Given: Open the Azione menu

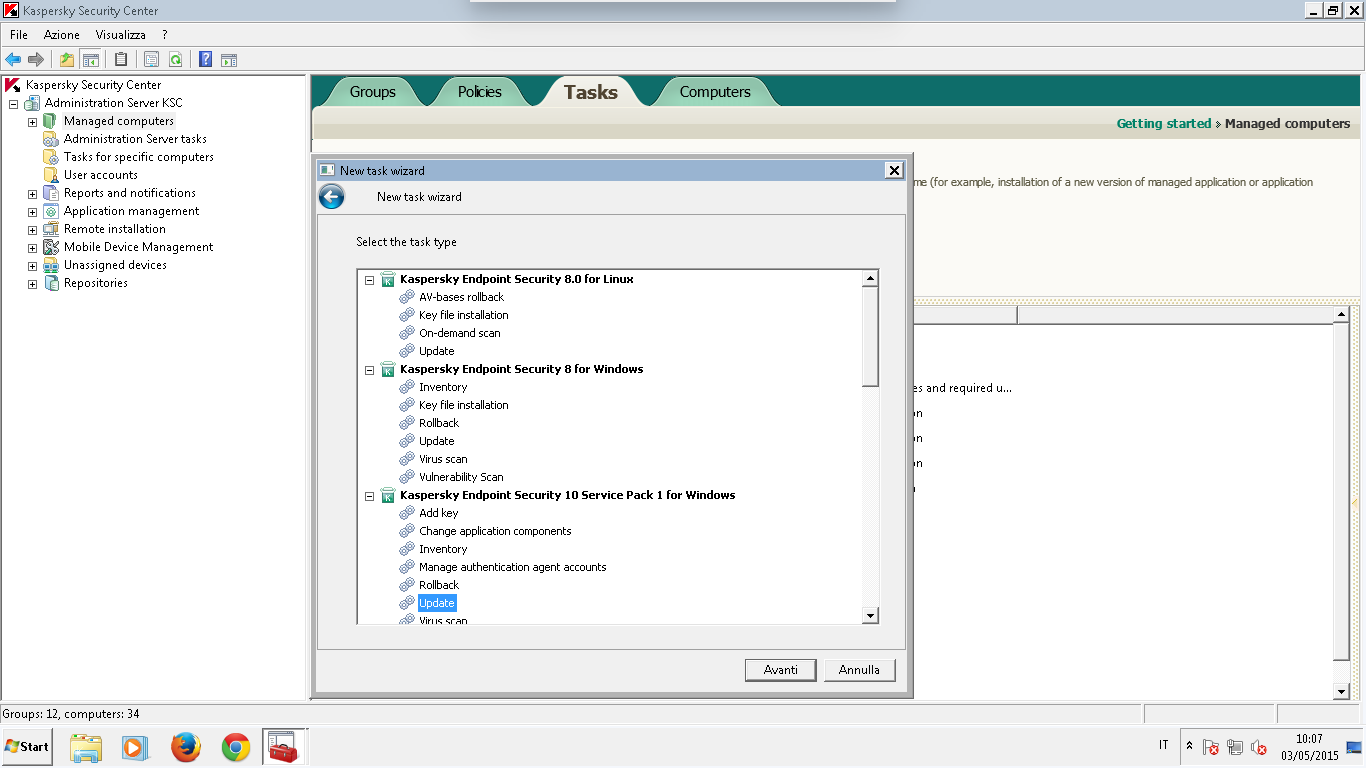Looking at the screenshot, I should coord(61,34).
